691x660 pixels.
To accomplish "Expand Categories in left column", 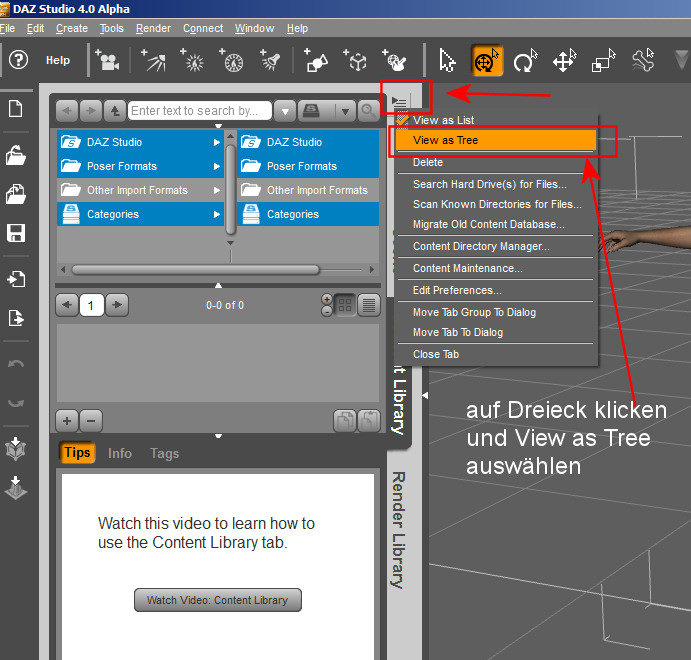I will pos(216,214).
